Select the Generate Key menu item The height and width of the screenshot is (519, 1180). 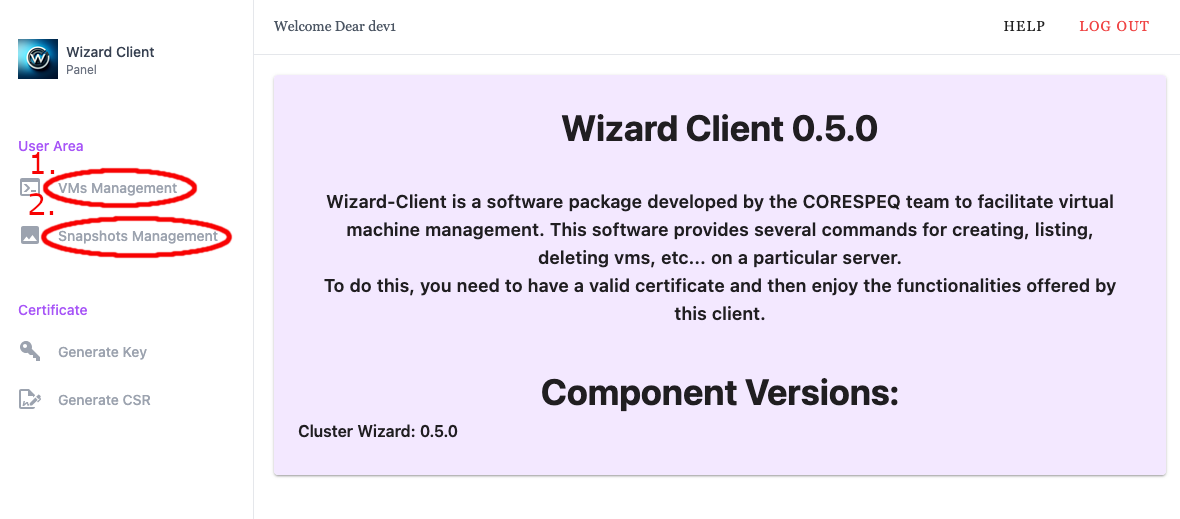pyautogui.click(x=102, y=352)
